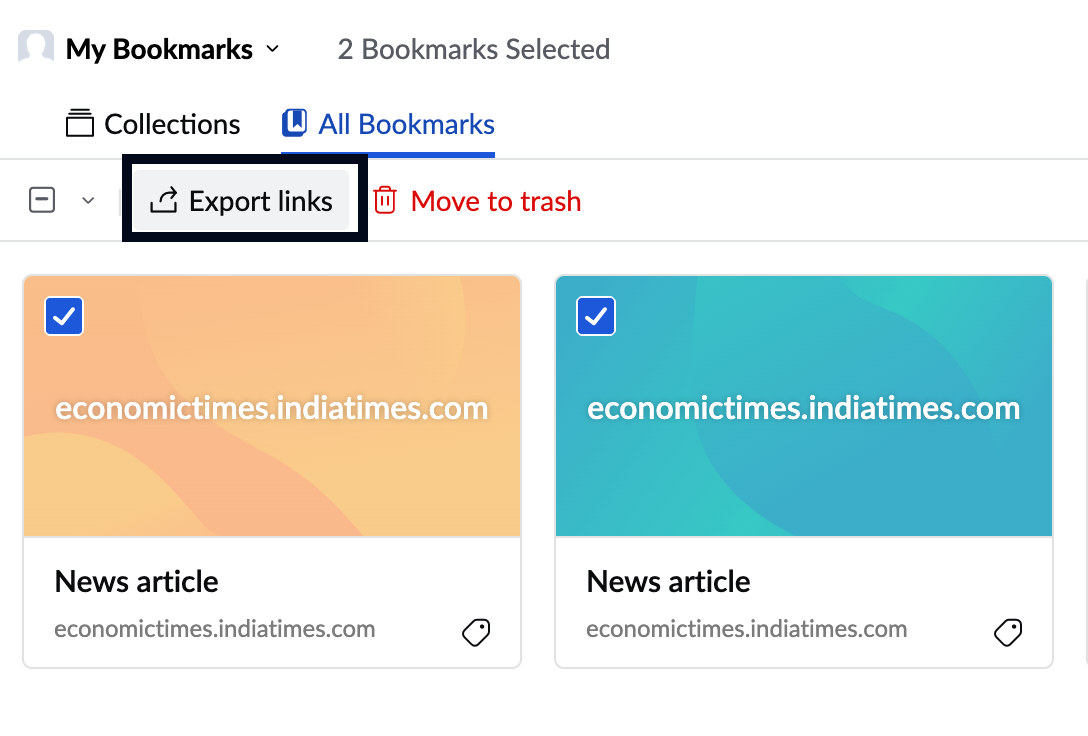This screenshot has width=1088, height=736.
Task: Click the tag icon on the teal card
Action: (1008, 632)
